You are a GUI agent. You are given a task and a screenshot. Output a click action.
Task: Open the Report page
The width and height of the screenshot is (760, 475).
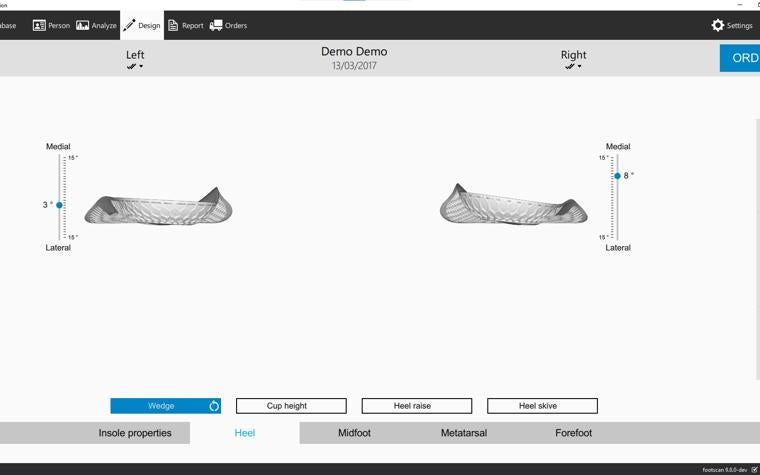coord(186,25)
